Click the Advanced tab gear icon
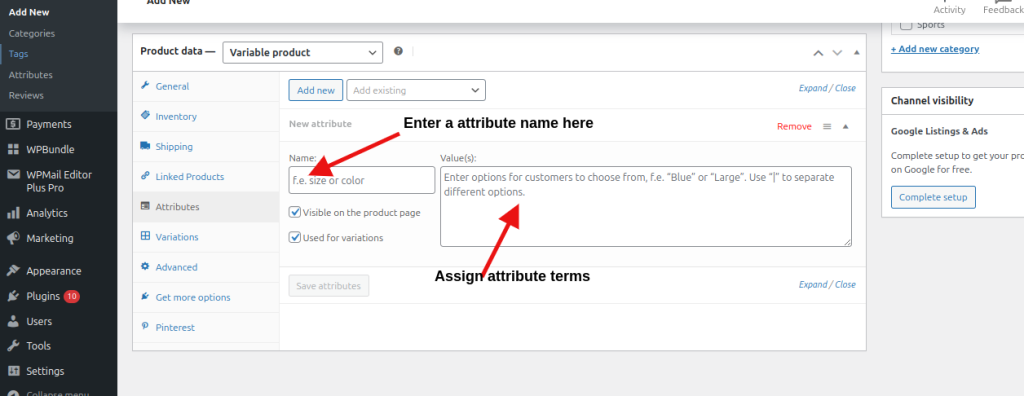 coord(145,267)
